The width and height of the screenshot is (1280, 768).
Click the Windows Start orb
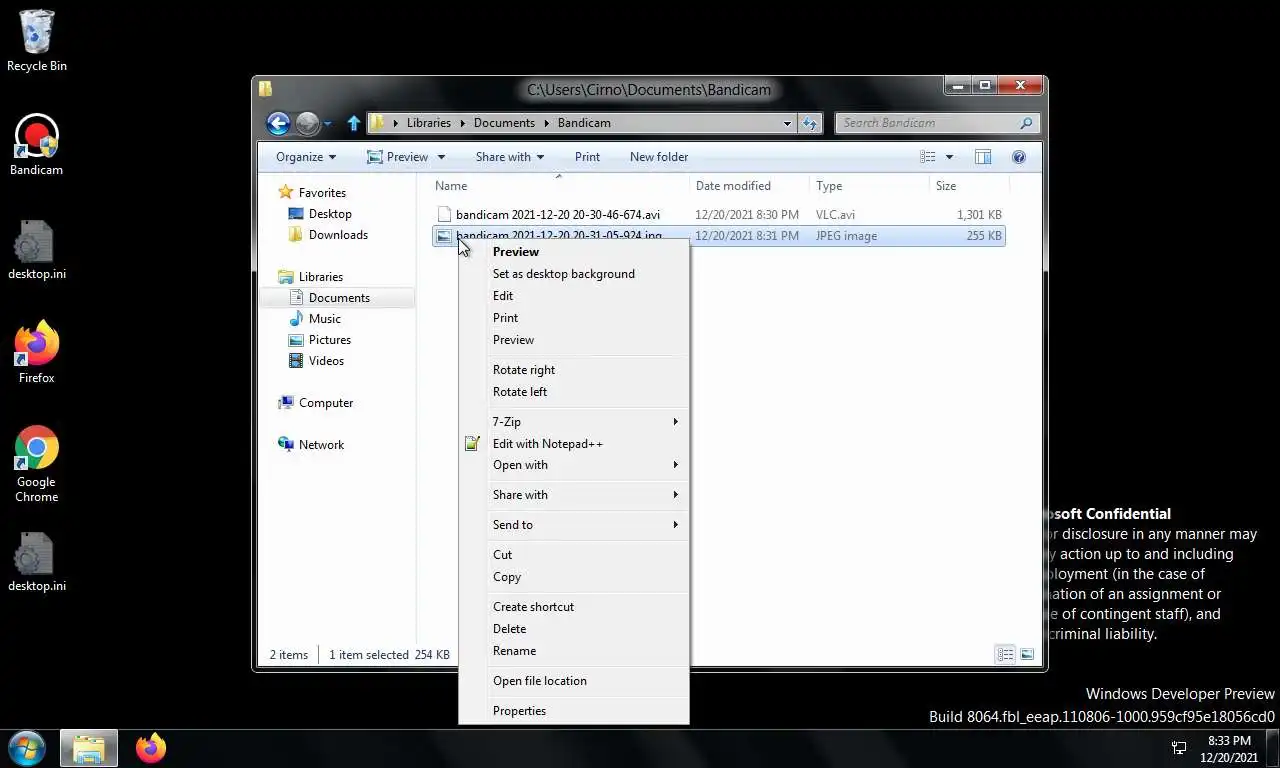(27, 748)
